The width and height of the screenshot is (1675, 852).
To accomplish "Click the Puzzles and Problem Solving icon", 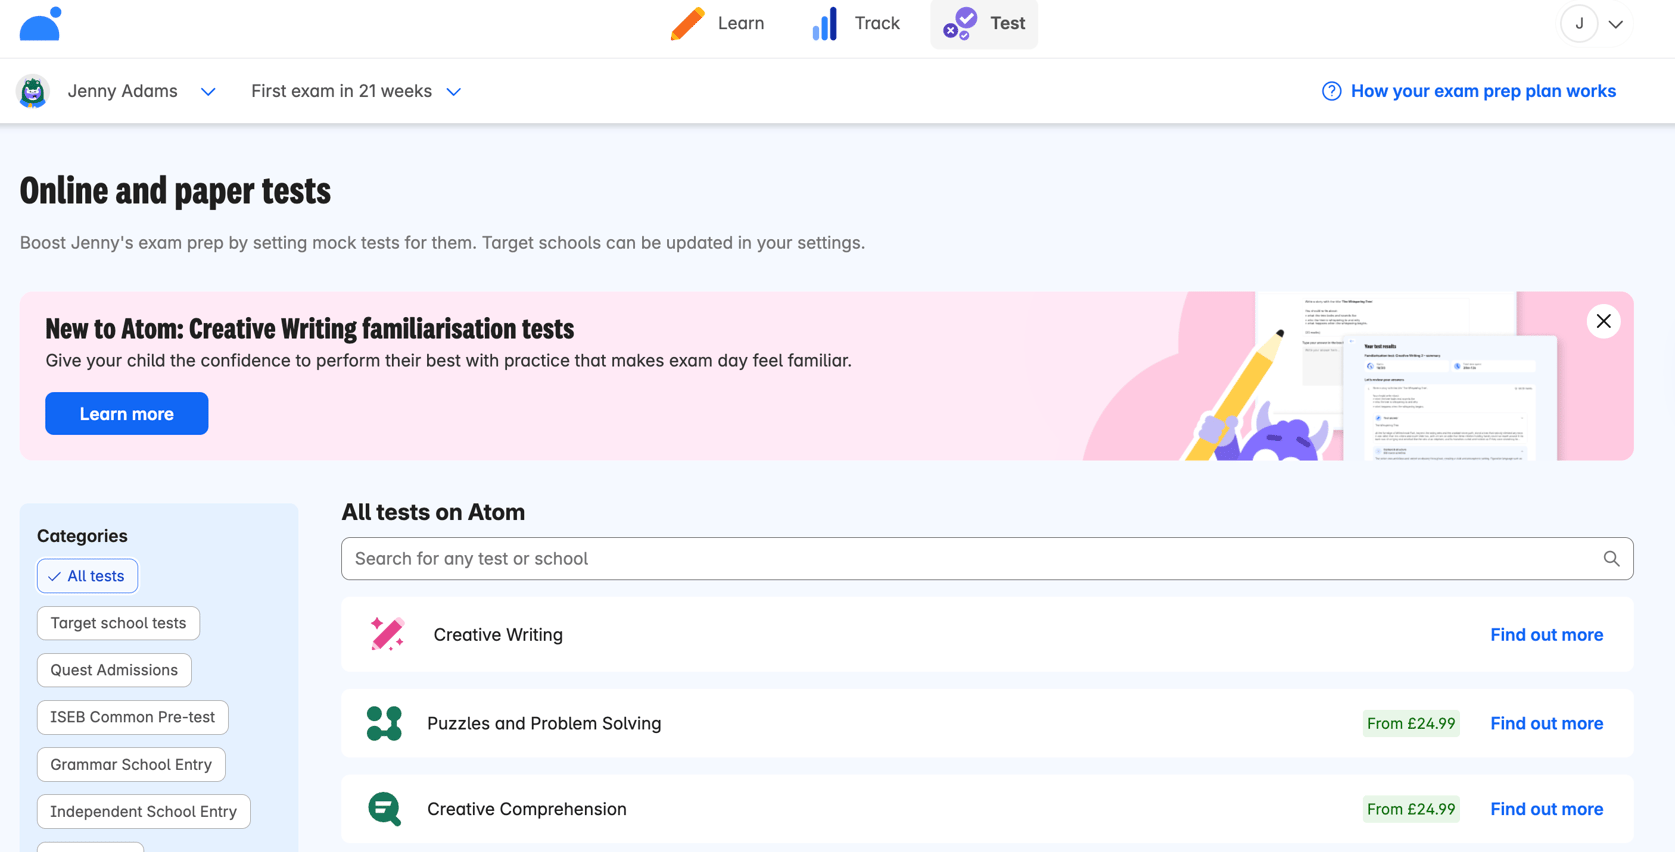I will pyautogui.click(x=384, y=723).
